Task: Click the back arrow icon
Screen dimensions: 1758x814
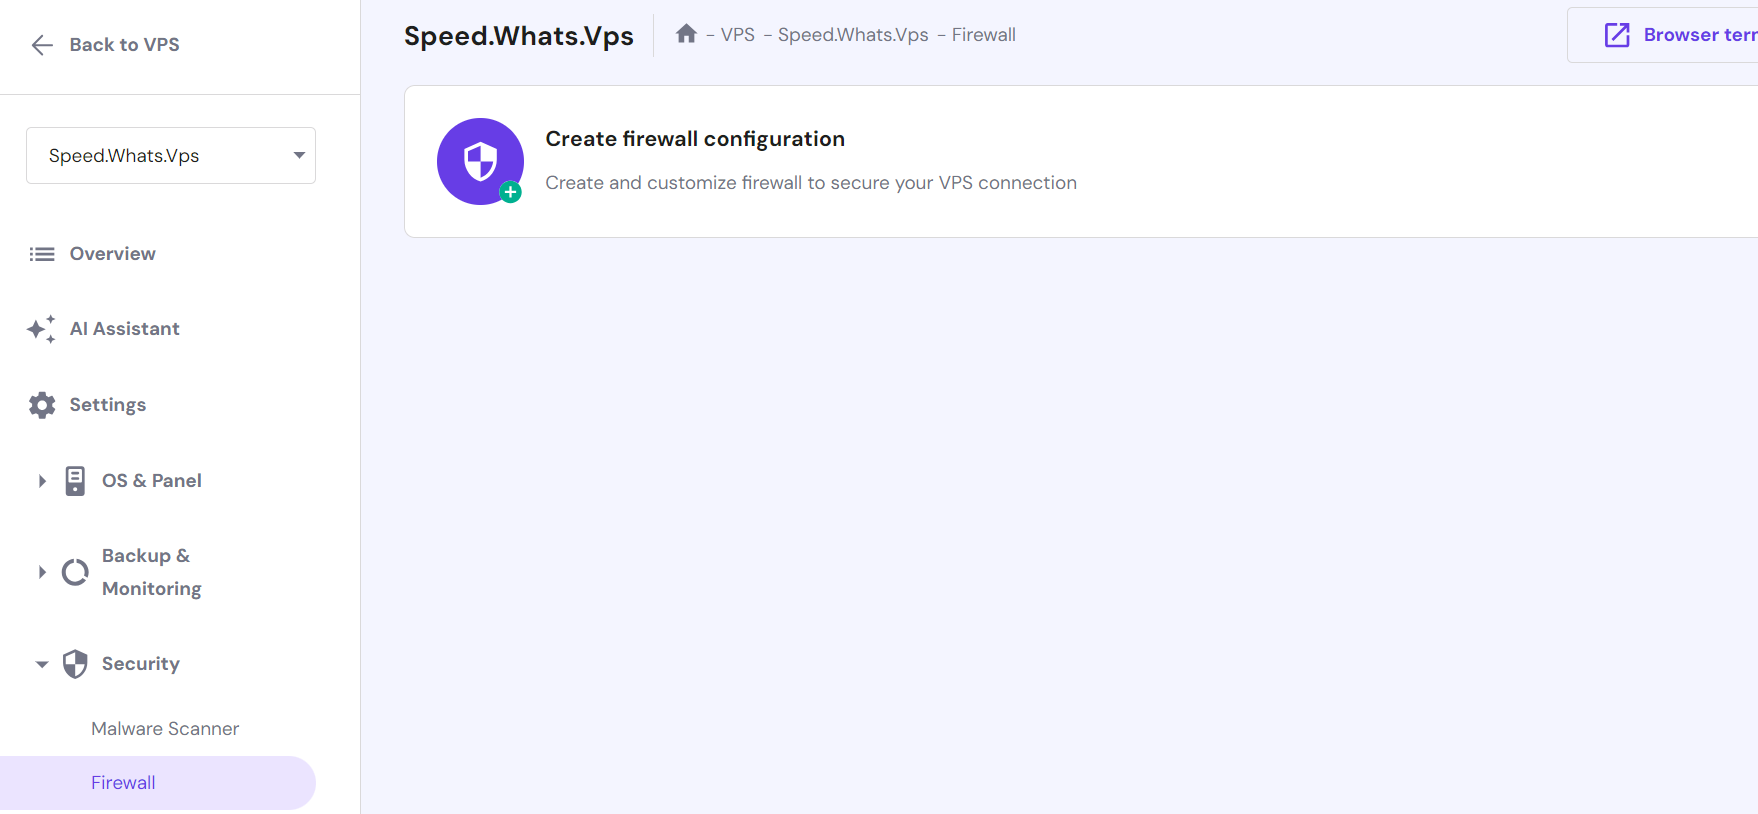Action: (42, 45)
